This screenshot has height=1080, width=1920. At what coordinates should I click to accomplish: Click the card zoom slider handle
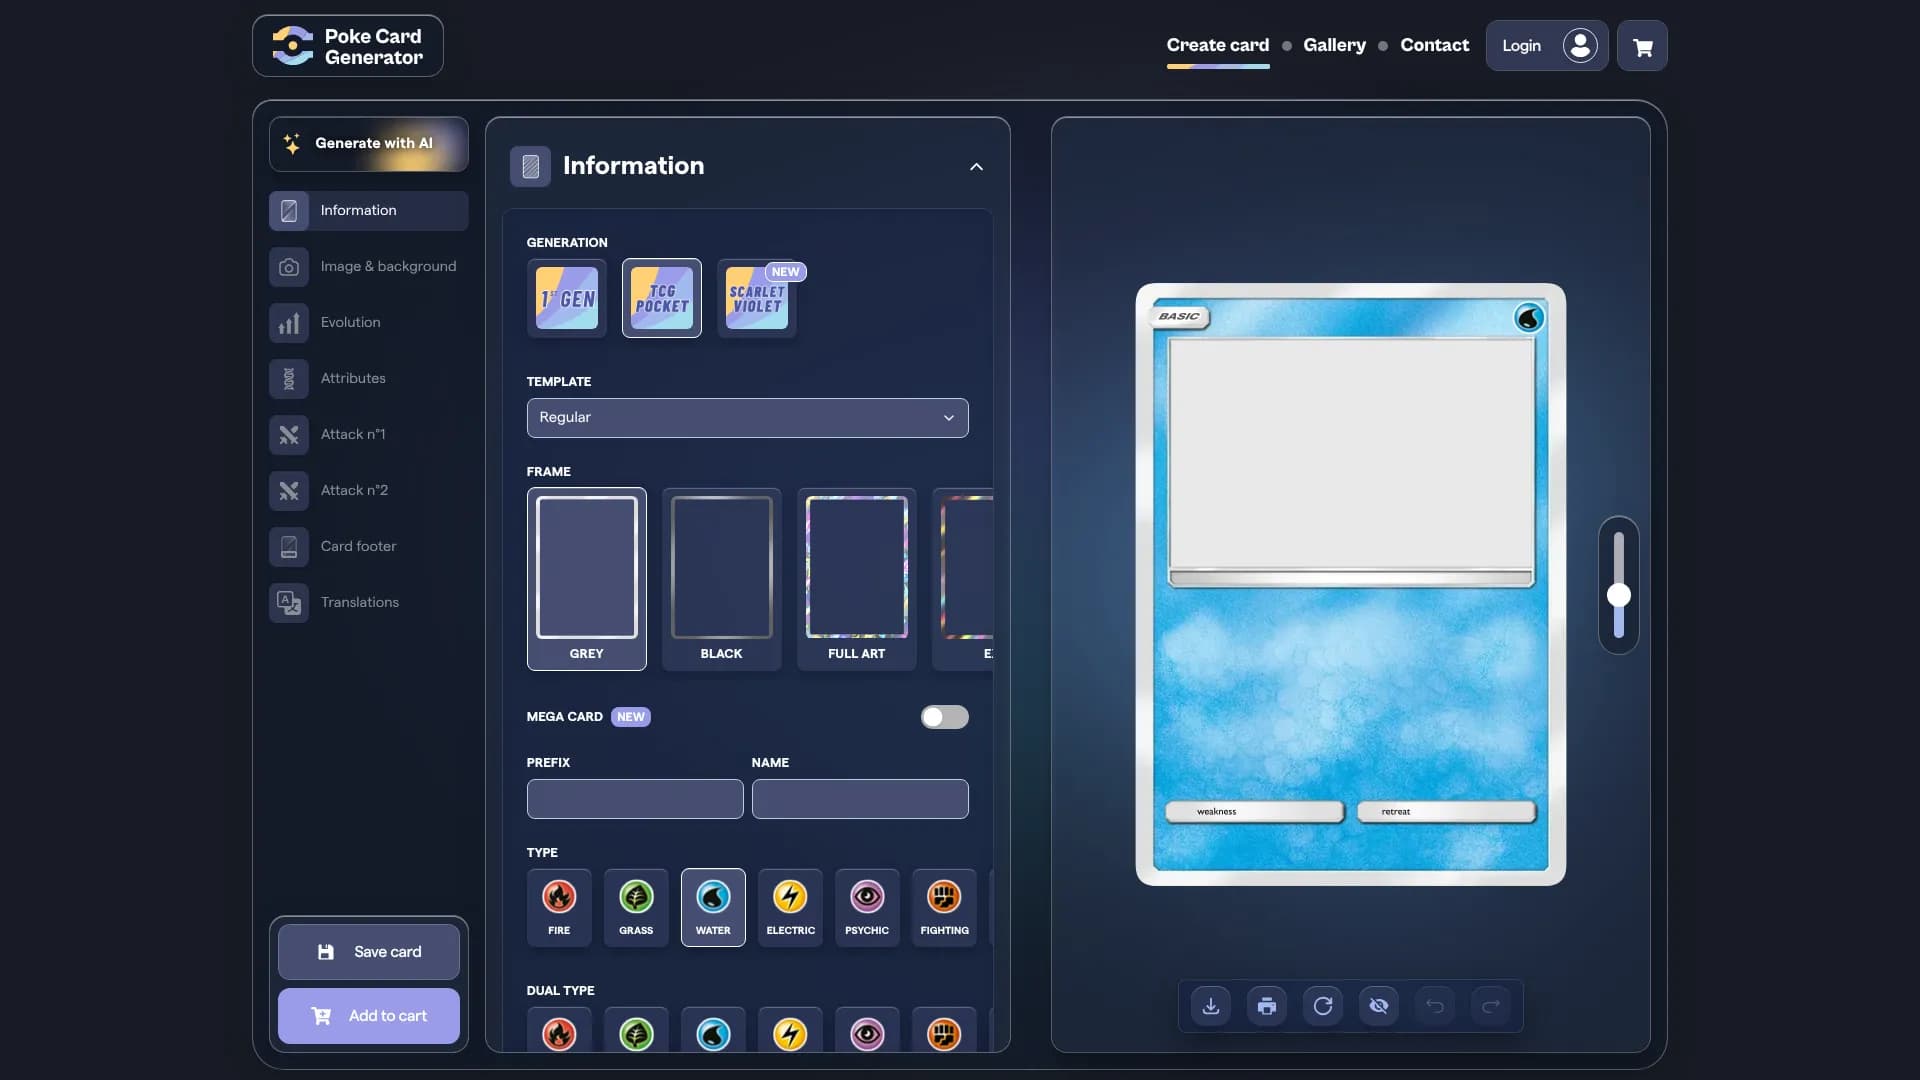point(1618,596)
